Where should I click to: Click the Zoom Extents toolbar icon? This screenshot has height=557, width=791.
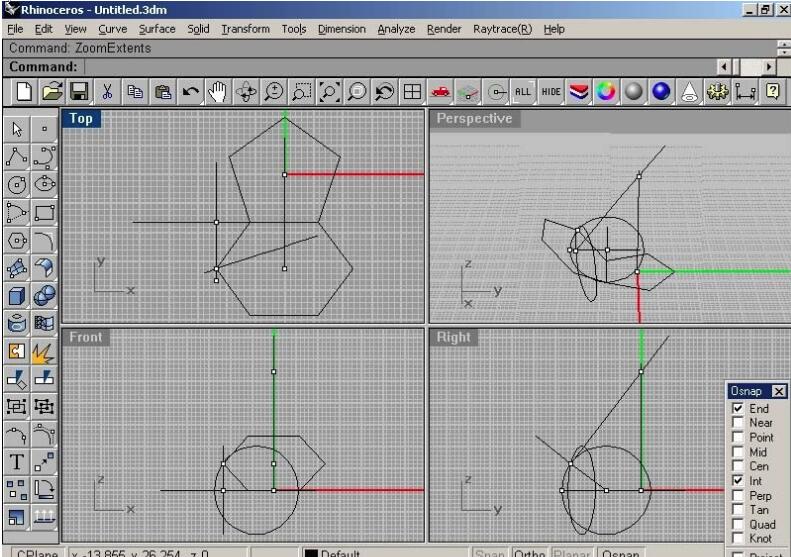click(330, 91)
